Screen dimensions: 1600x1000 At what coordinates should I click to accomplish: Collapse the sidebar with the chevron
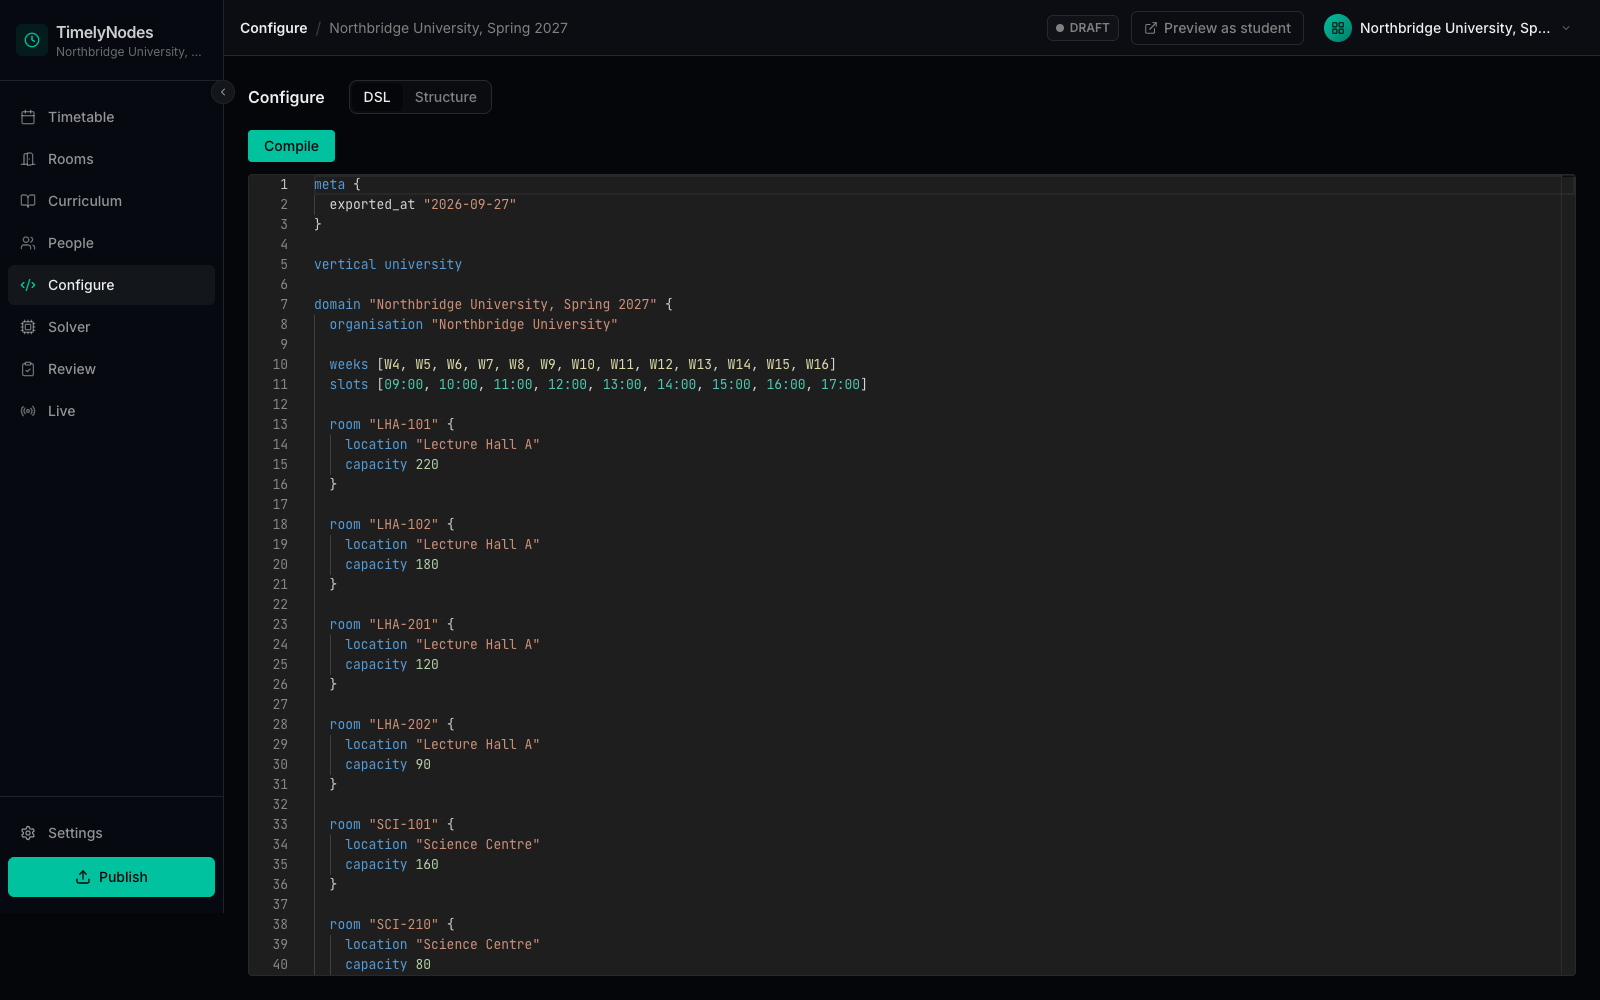[x=223, y=92]
